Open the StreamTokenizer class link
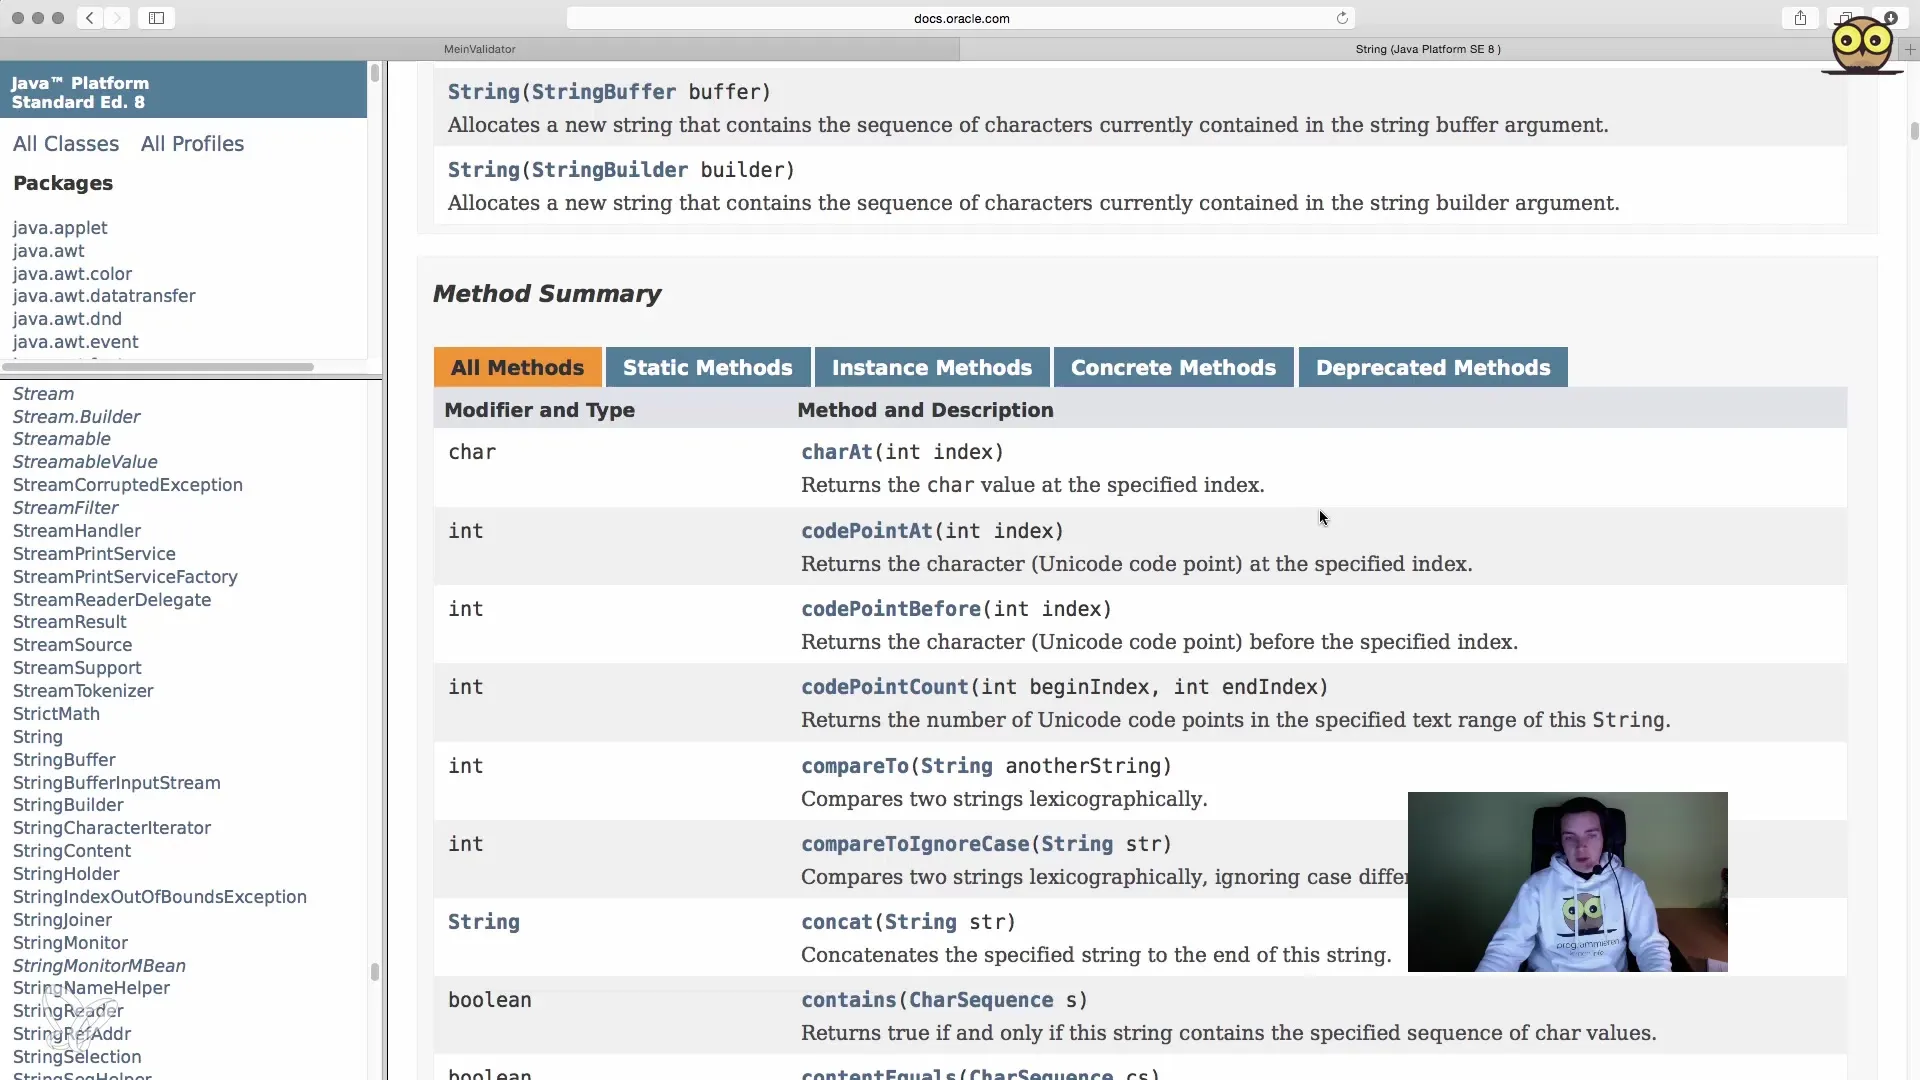Image resolution: width=1920 pixels, height=1080 pixels. click(83, 691)
